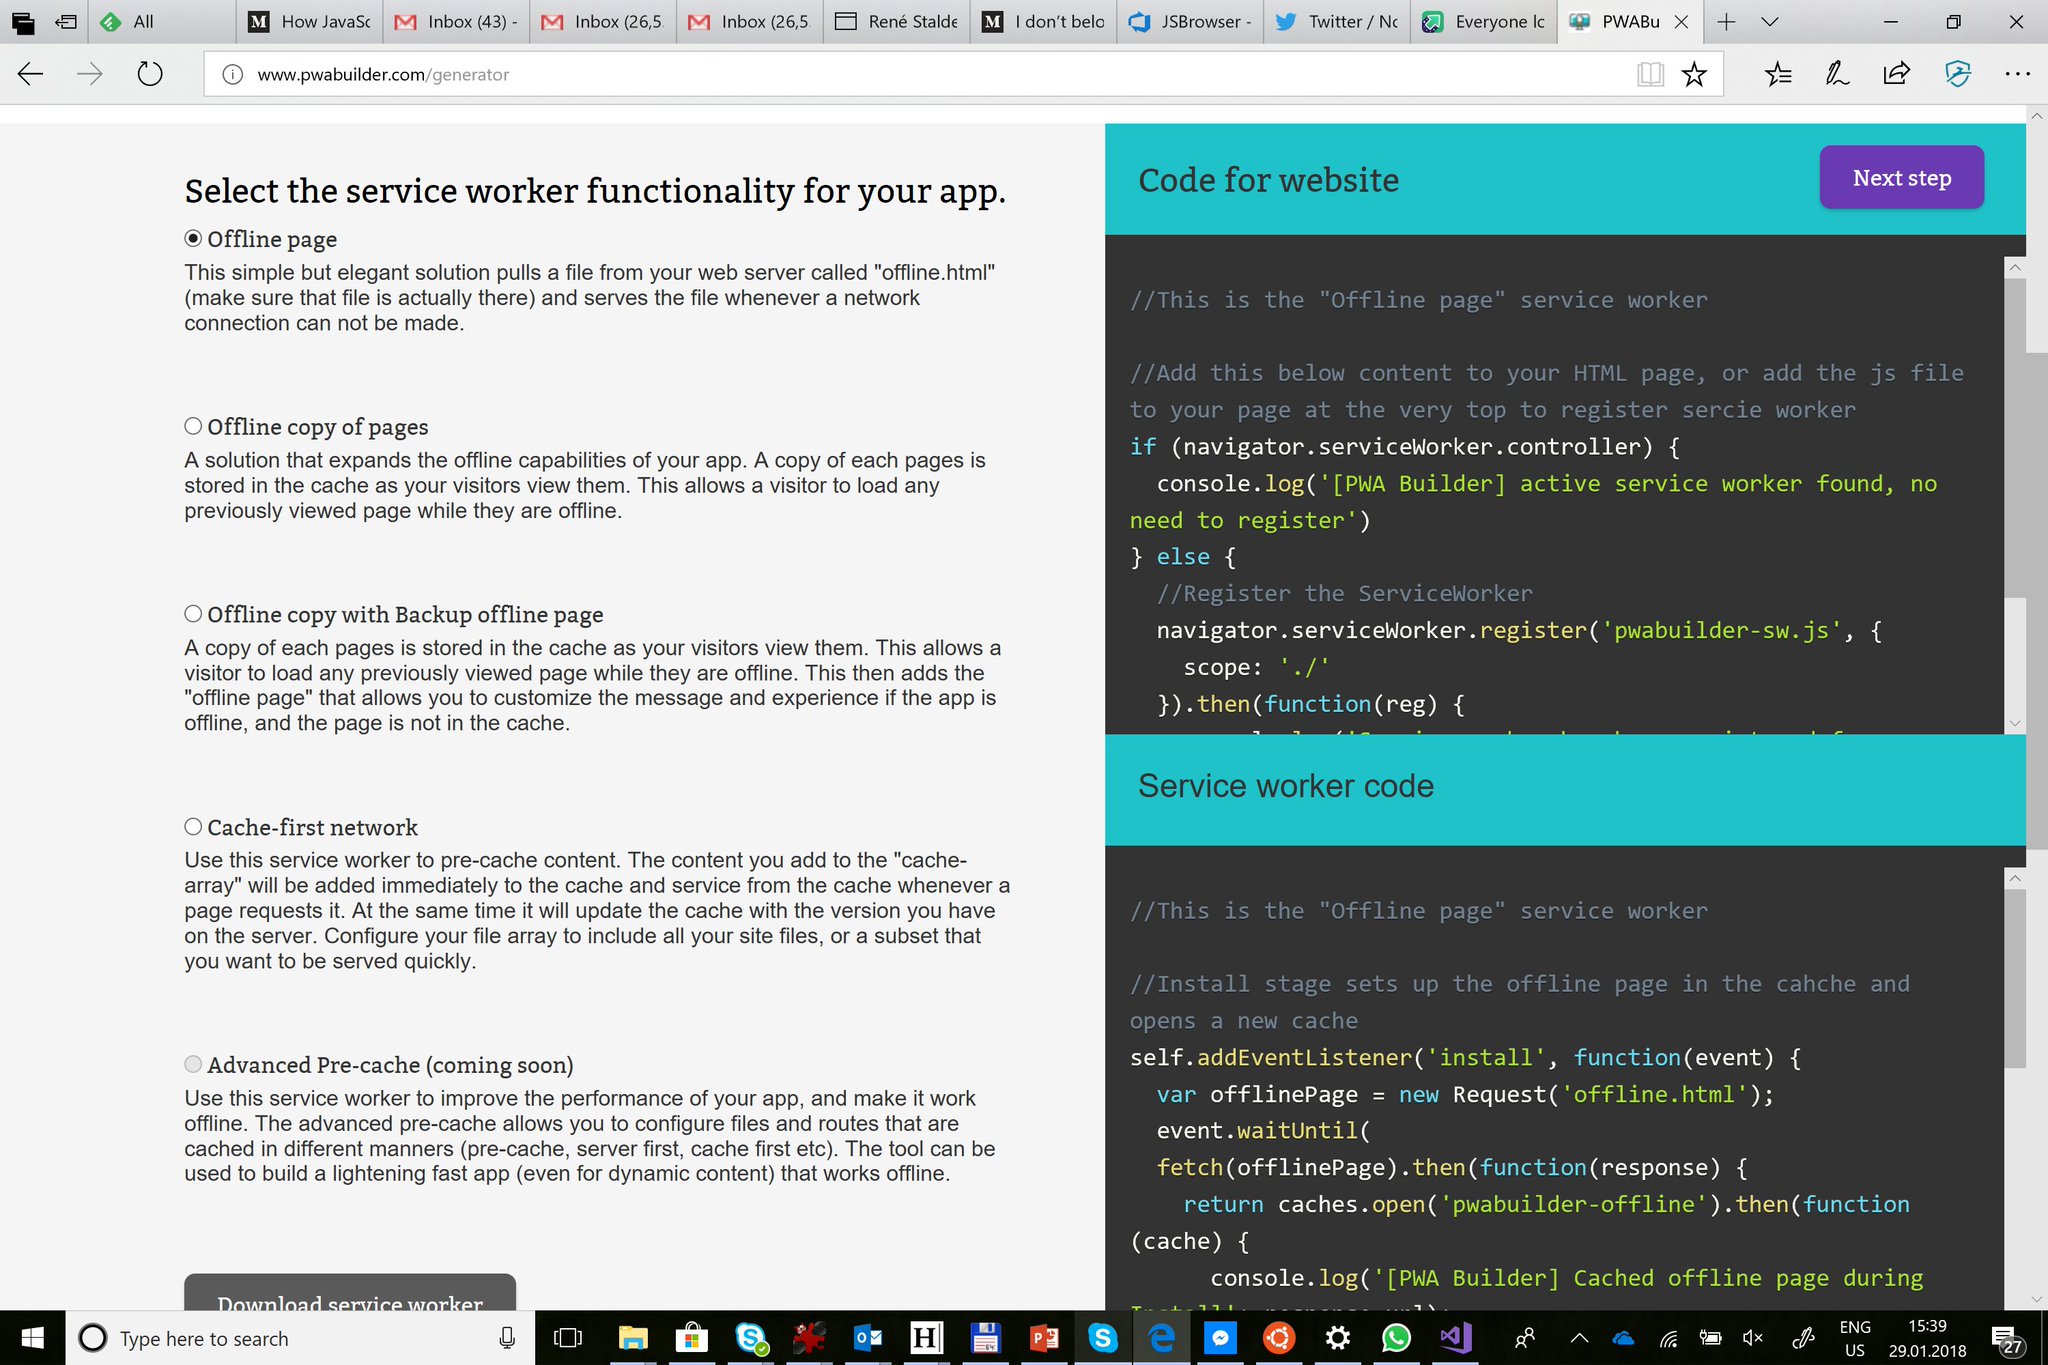The height and width of the screenshot is (1365, 2048).
Task: Open the JSBrowser tab
Action: point(1190,21)
